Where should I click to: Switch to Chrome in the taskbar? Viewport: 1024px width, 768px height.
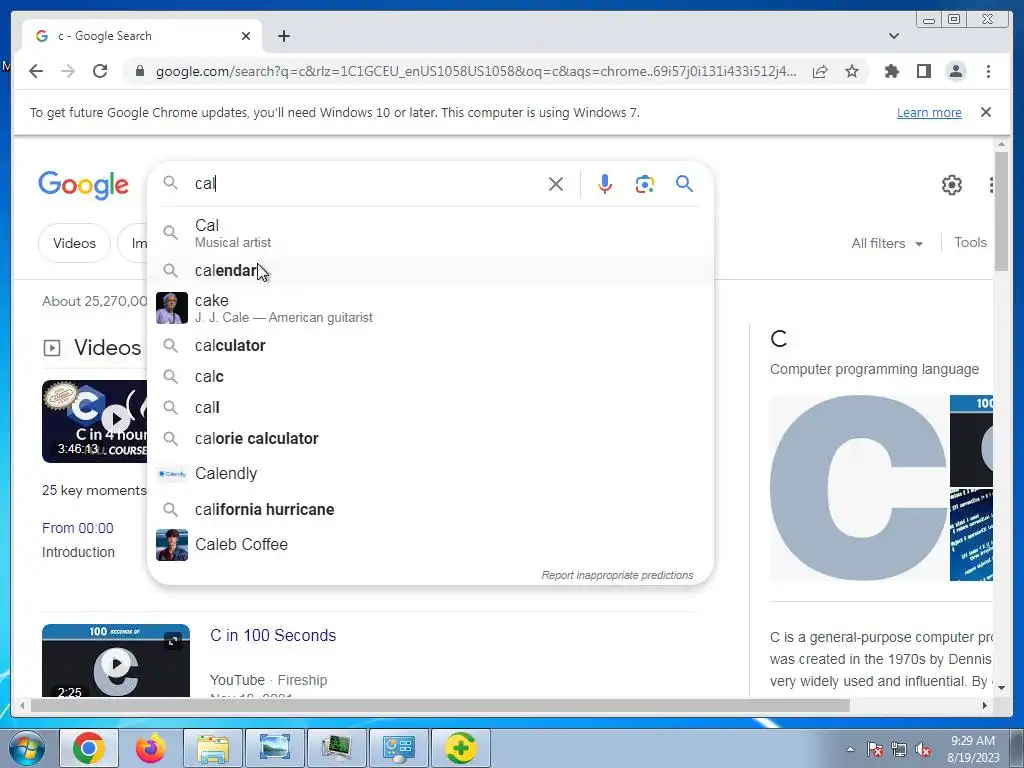[89, 748]
